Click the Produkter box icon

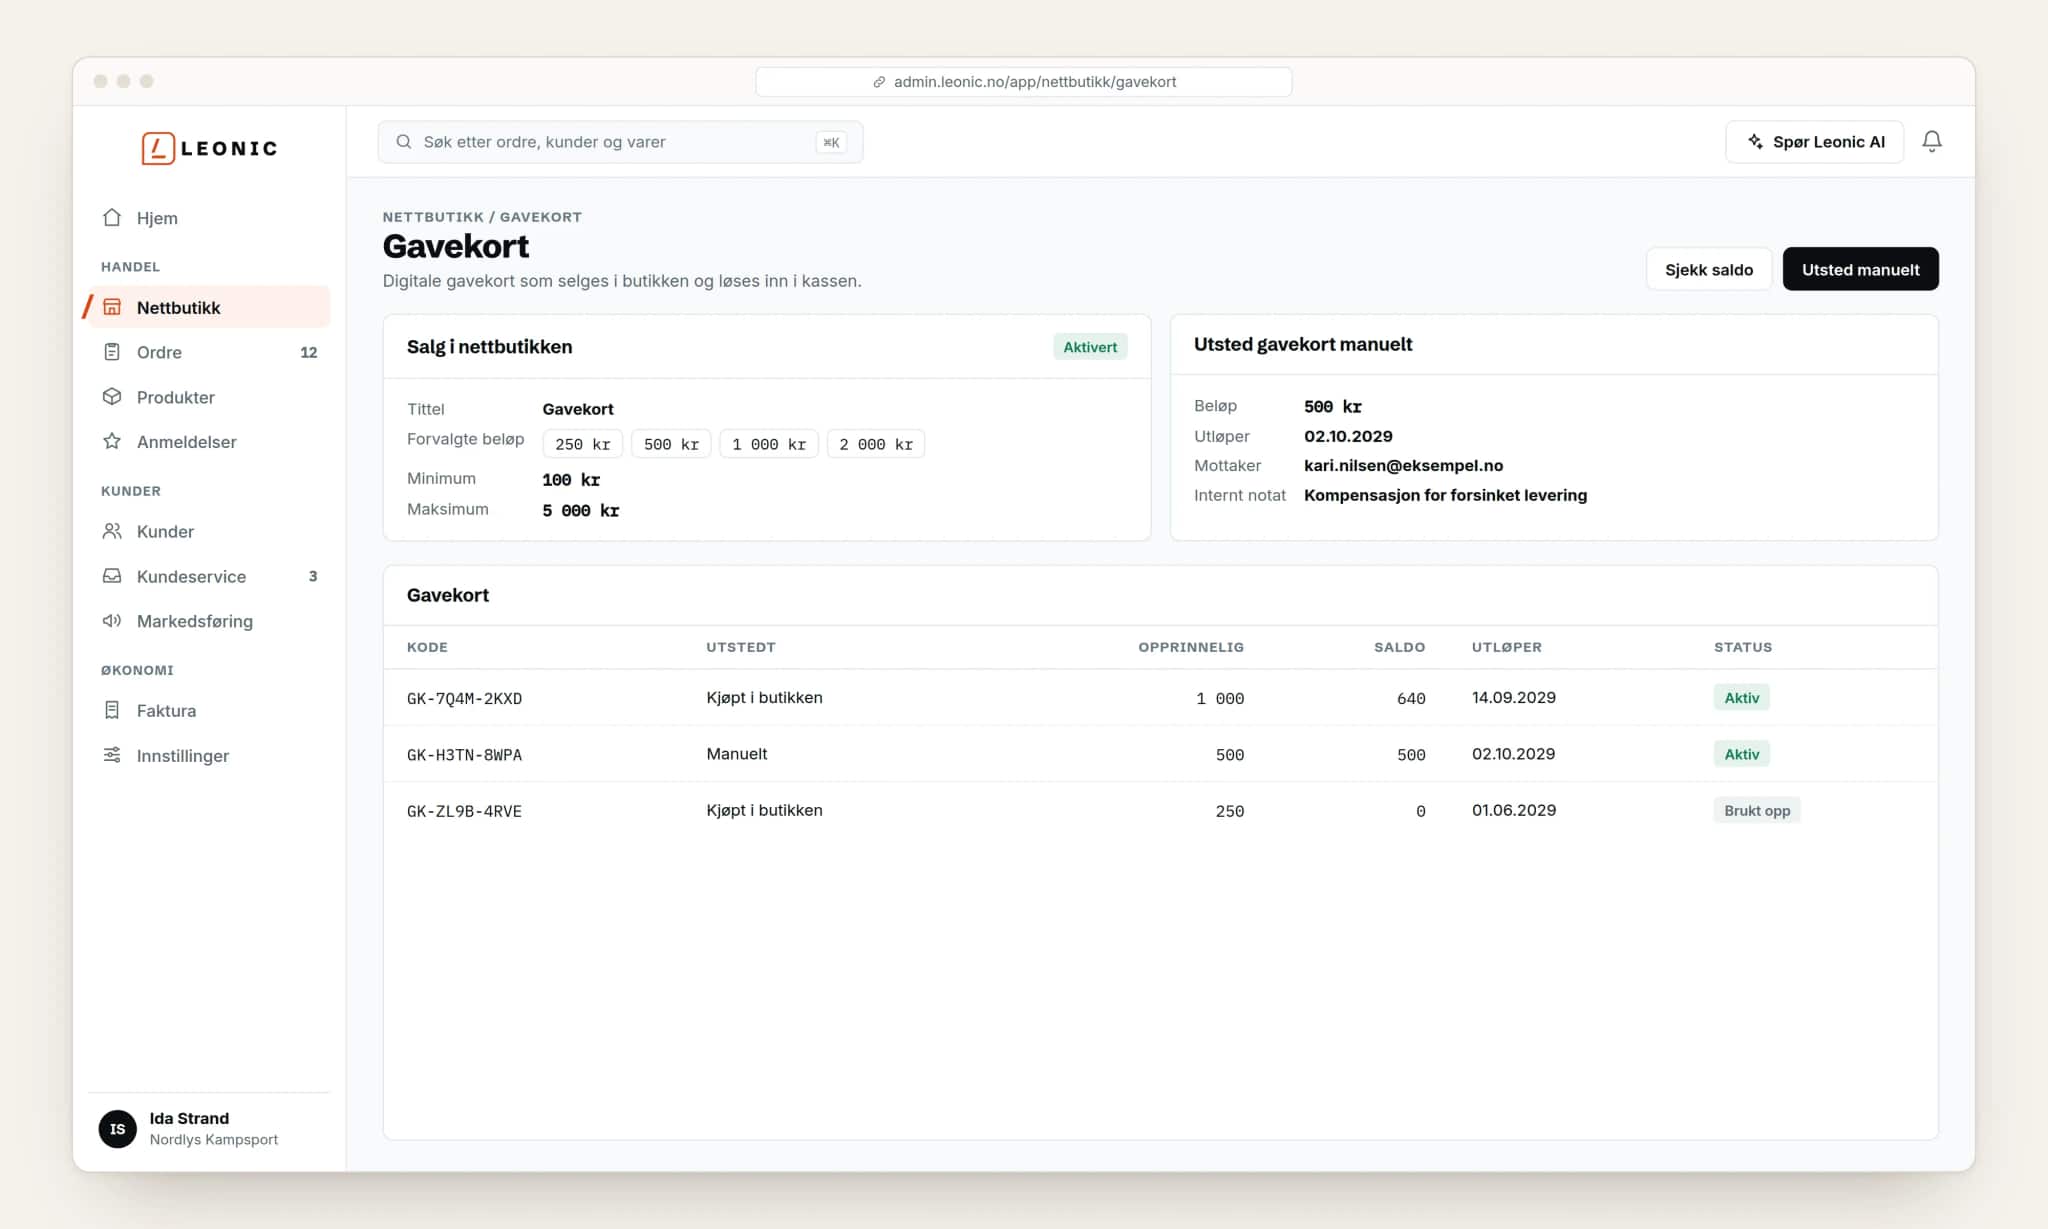[x=112, y=397]
